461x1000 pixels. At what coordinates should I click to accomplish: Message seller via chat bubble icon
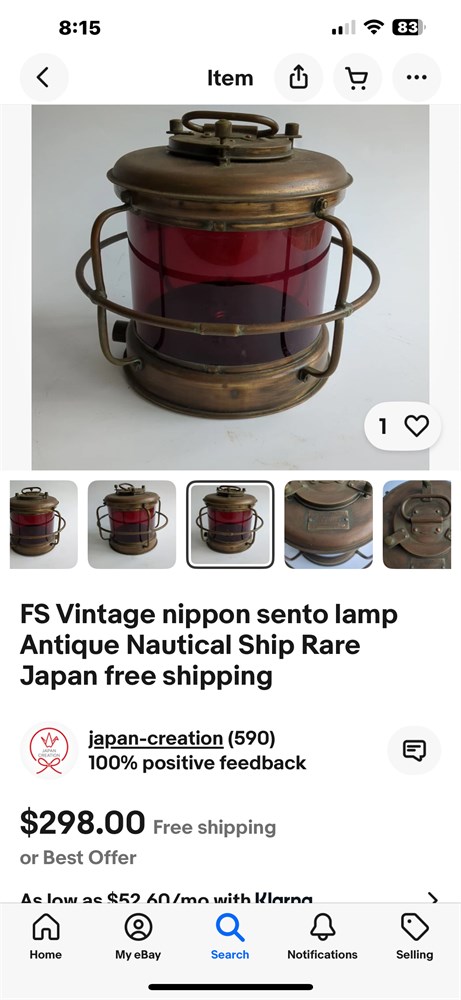pos(414,750)
